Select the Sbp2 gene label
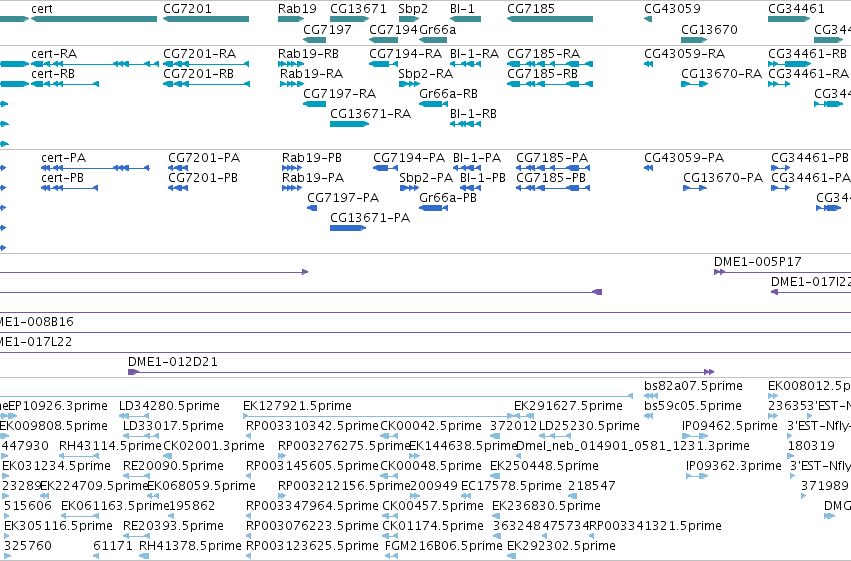This screenshot has height=561, width=851. (413, 9)
